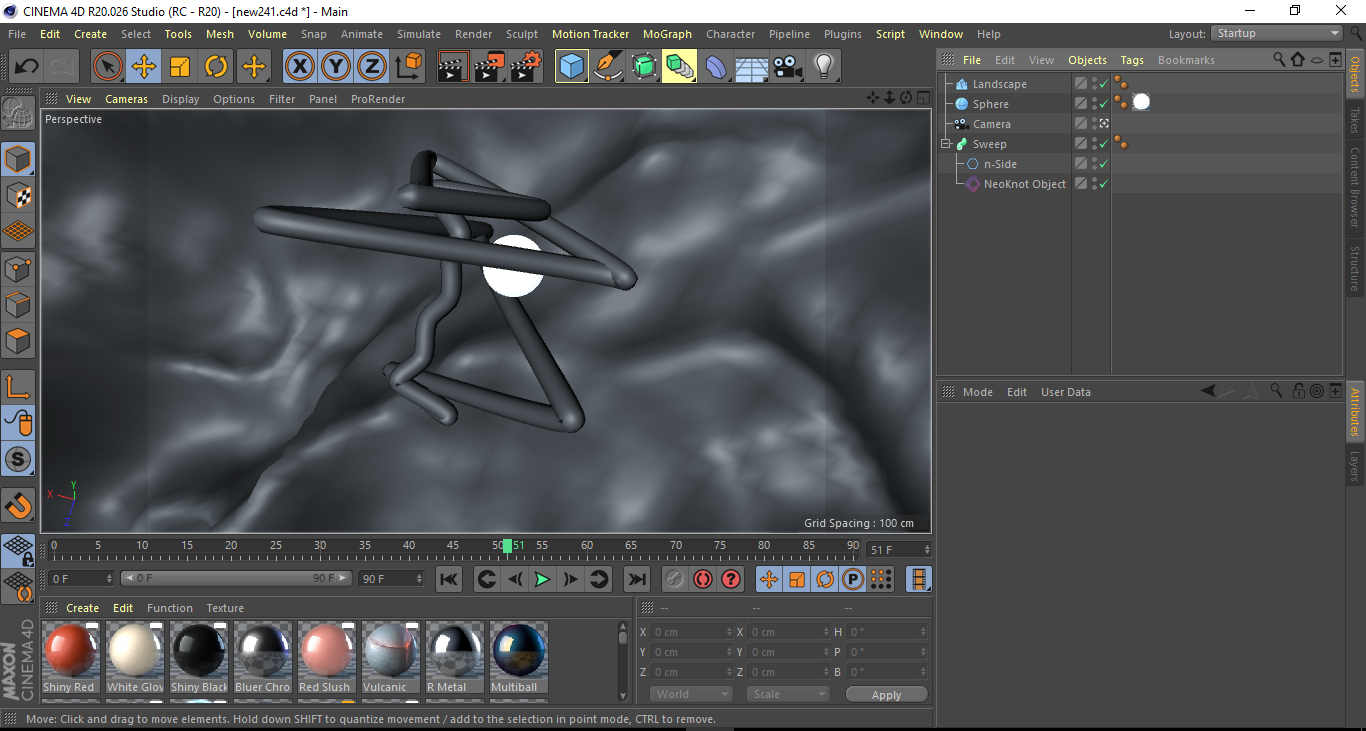Open the World coordinate dropdown
1366x731 pixels.
click(x=691, y=694)
